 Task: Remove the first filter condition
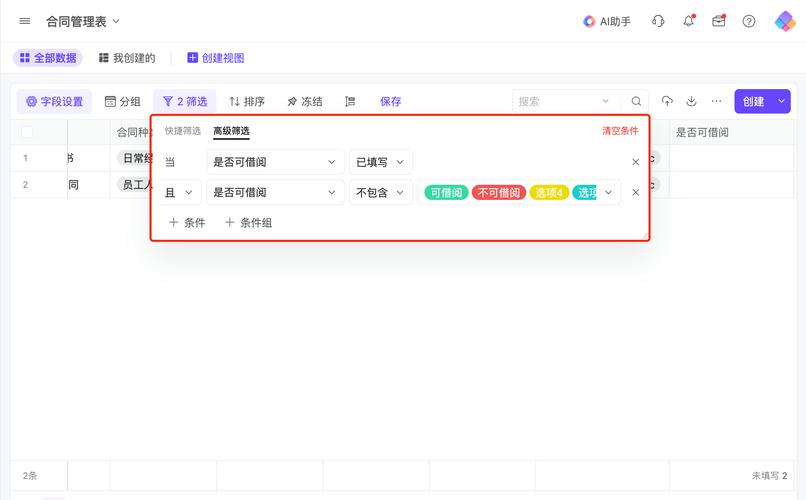[x=636, y=162]
